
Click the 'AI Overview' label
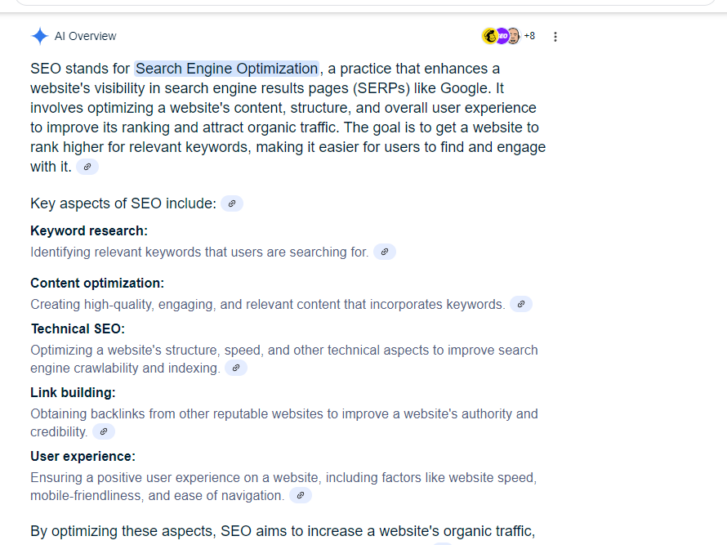[85, 36]
